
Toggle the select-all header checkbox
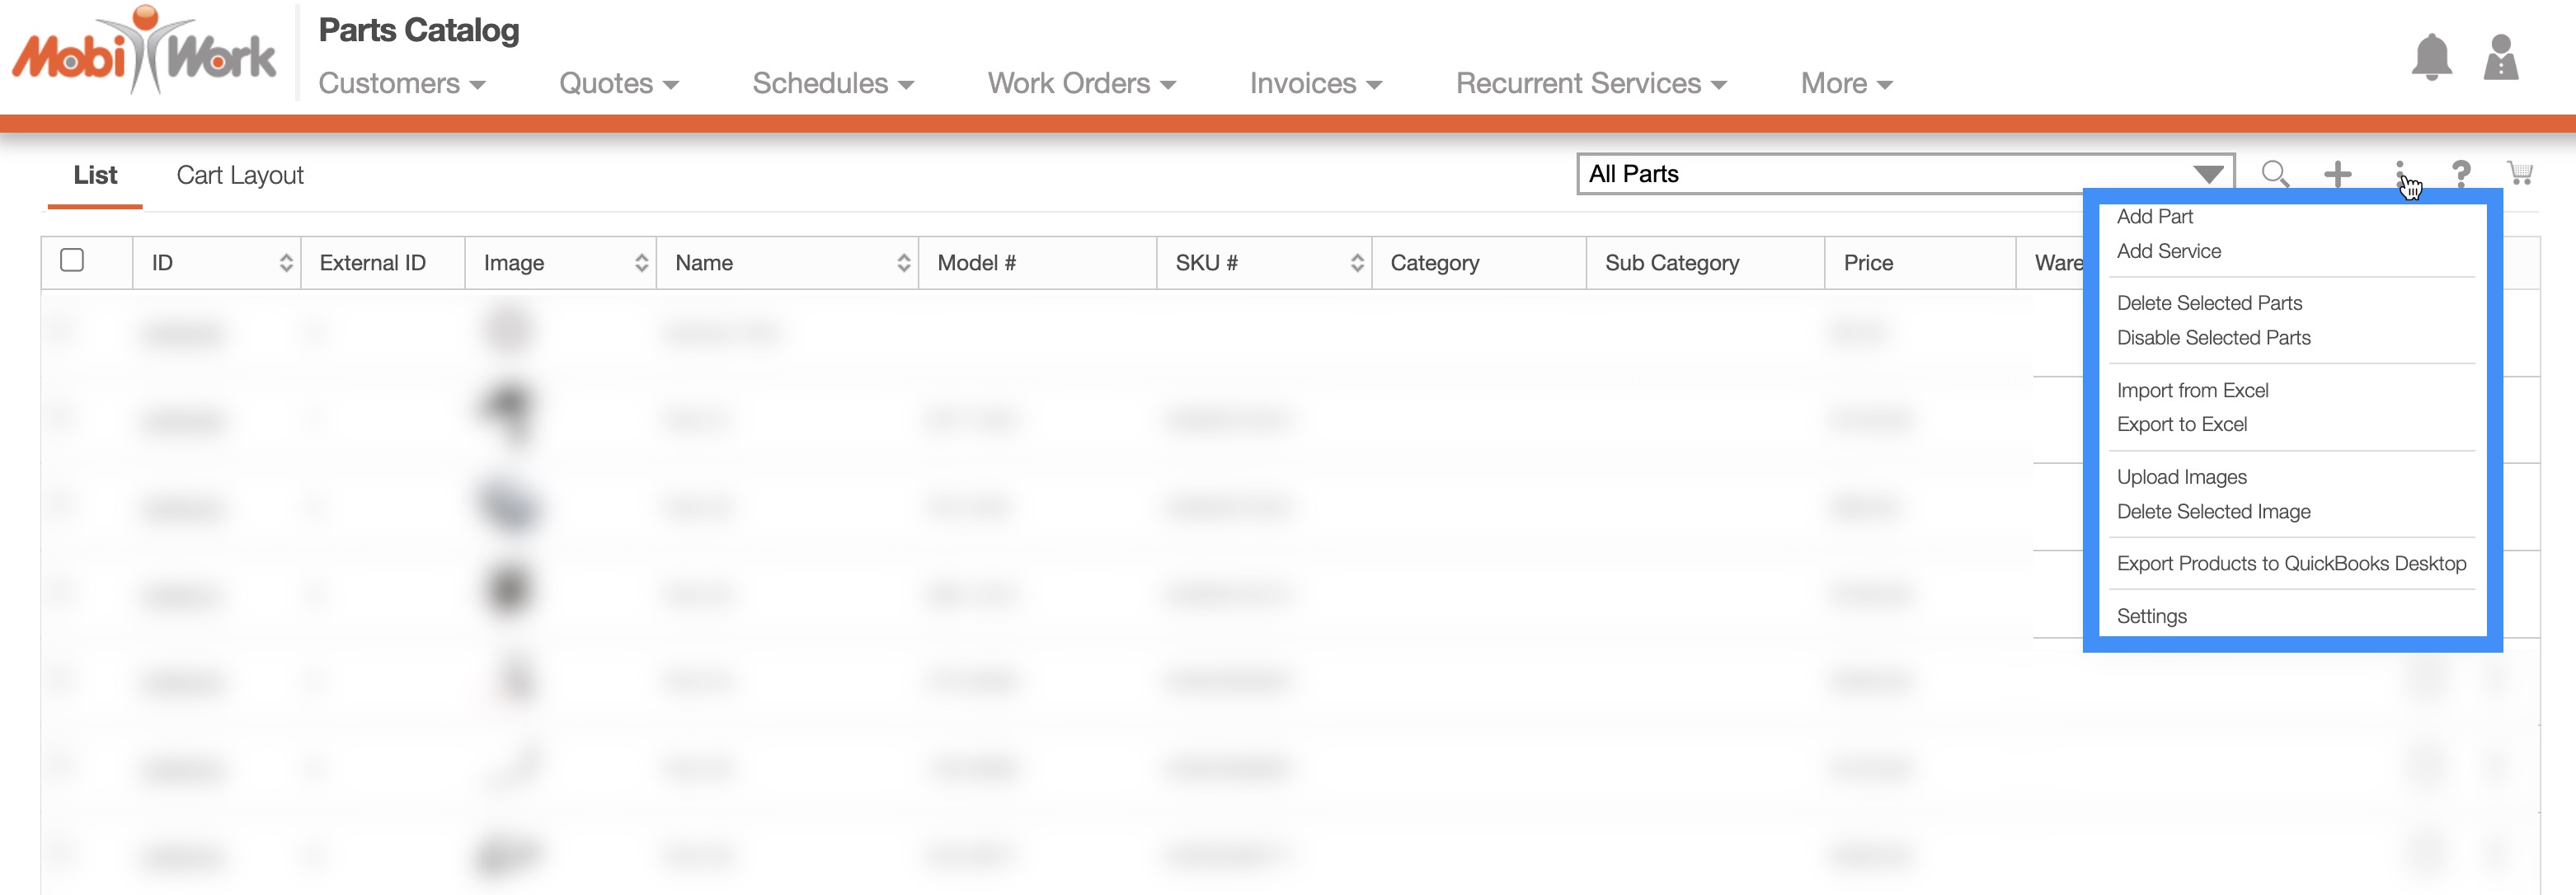(72, 261)
